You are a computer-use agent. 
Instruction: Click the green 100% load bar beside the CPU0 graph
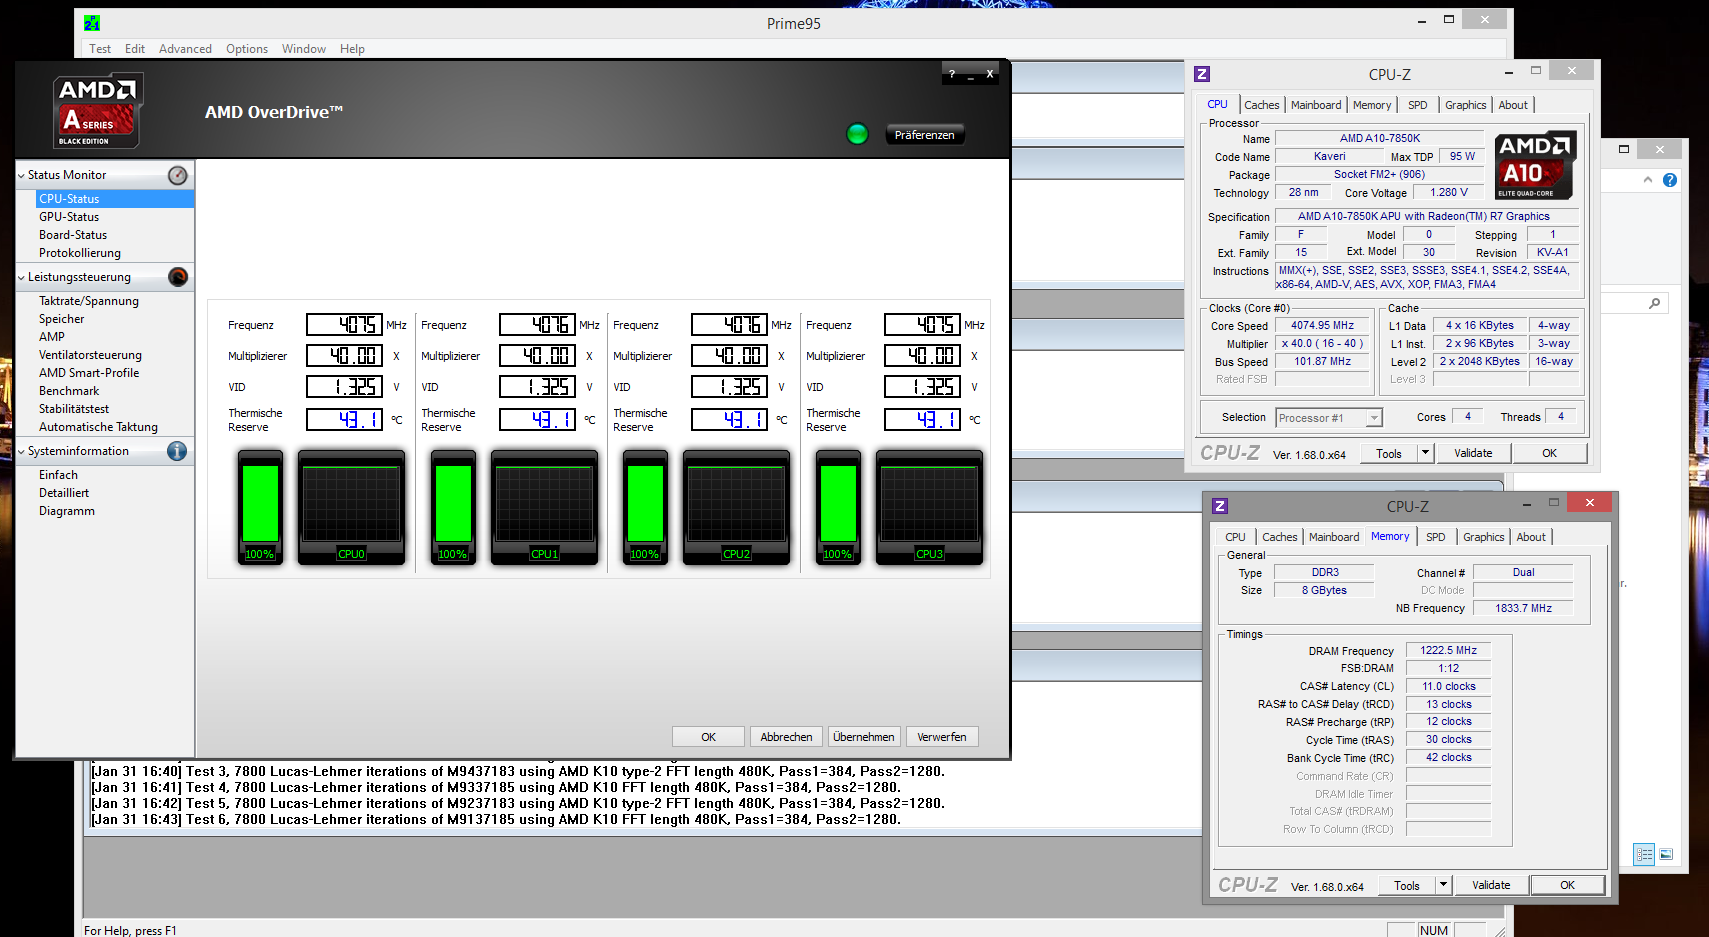(x=260, y=508)
